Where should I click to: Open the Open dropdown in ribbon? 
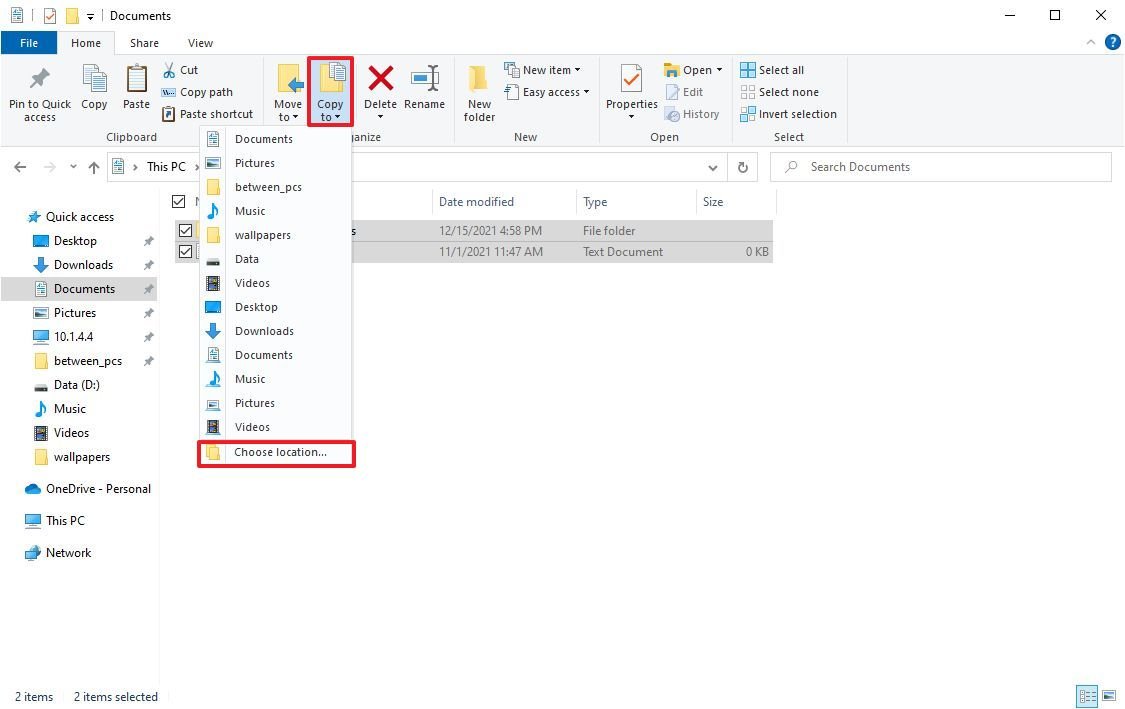click(x=693, y=70)
